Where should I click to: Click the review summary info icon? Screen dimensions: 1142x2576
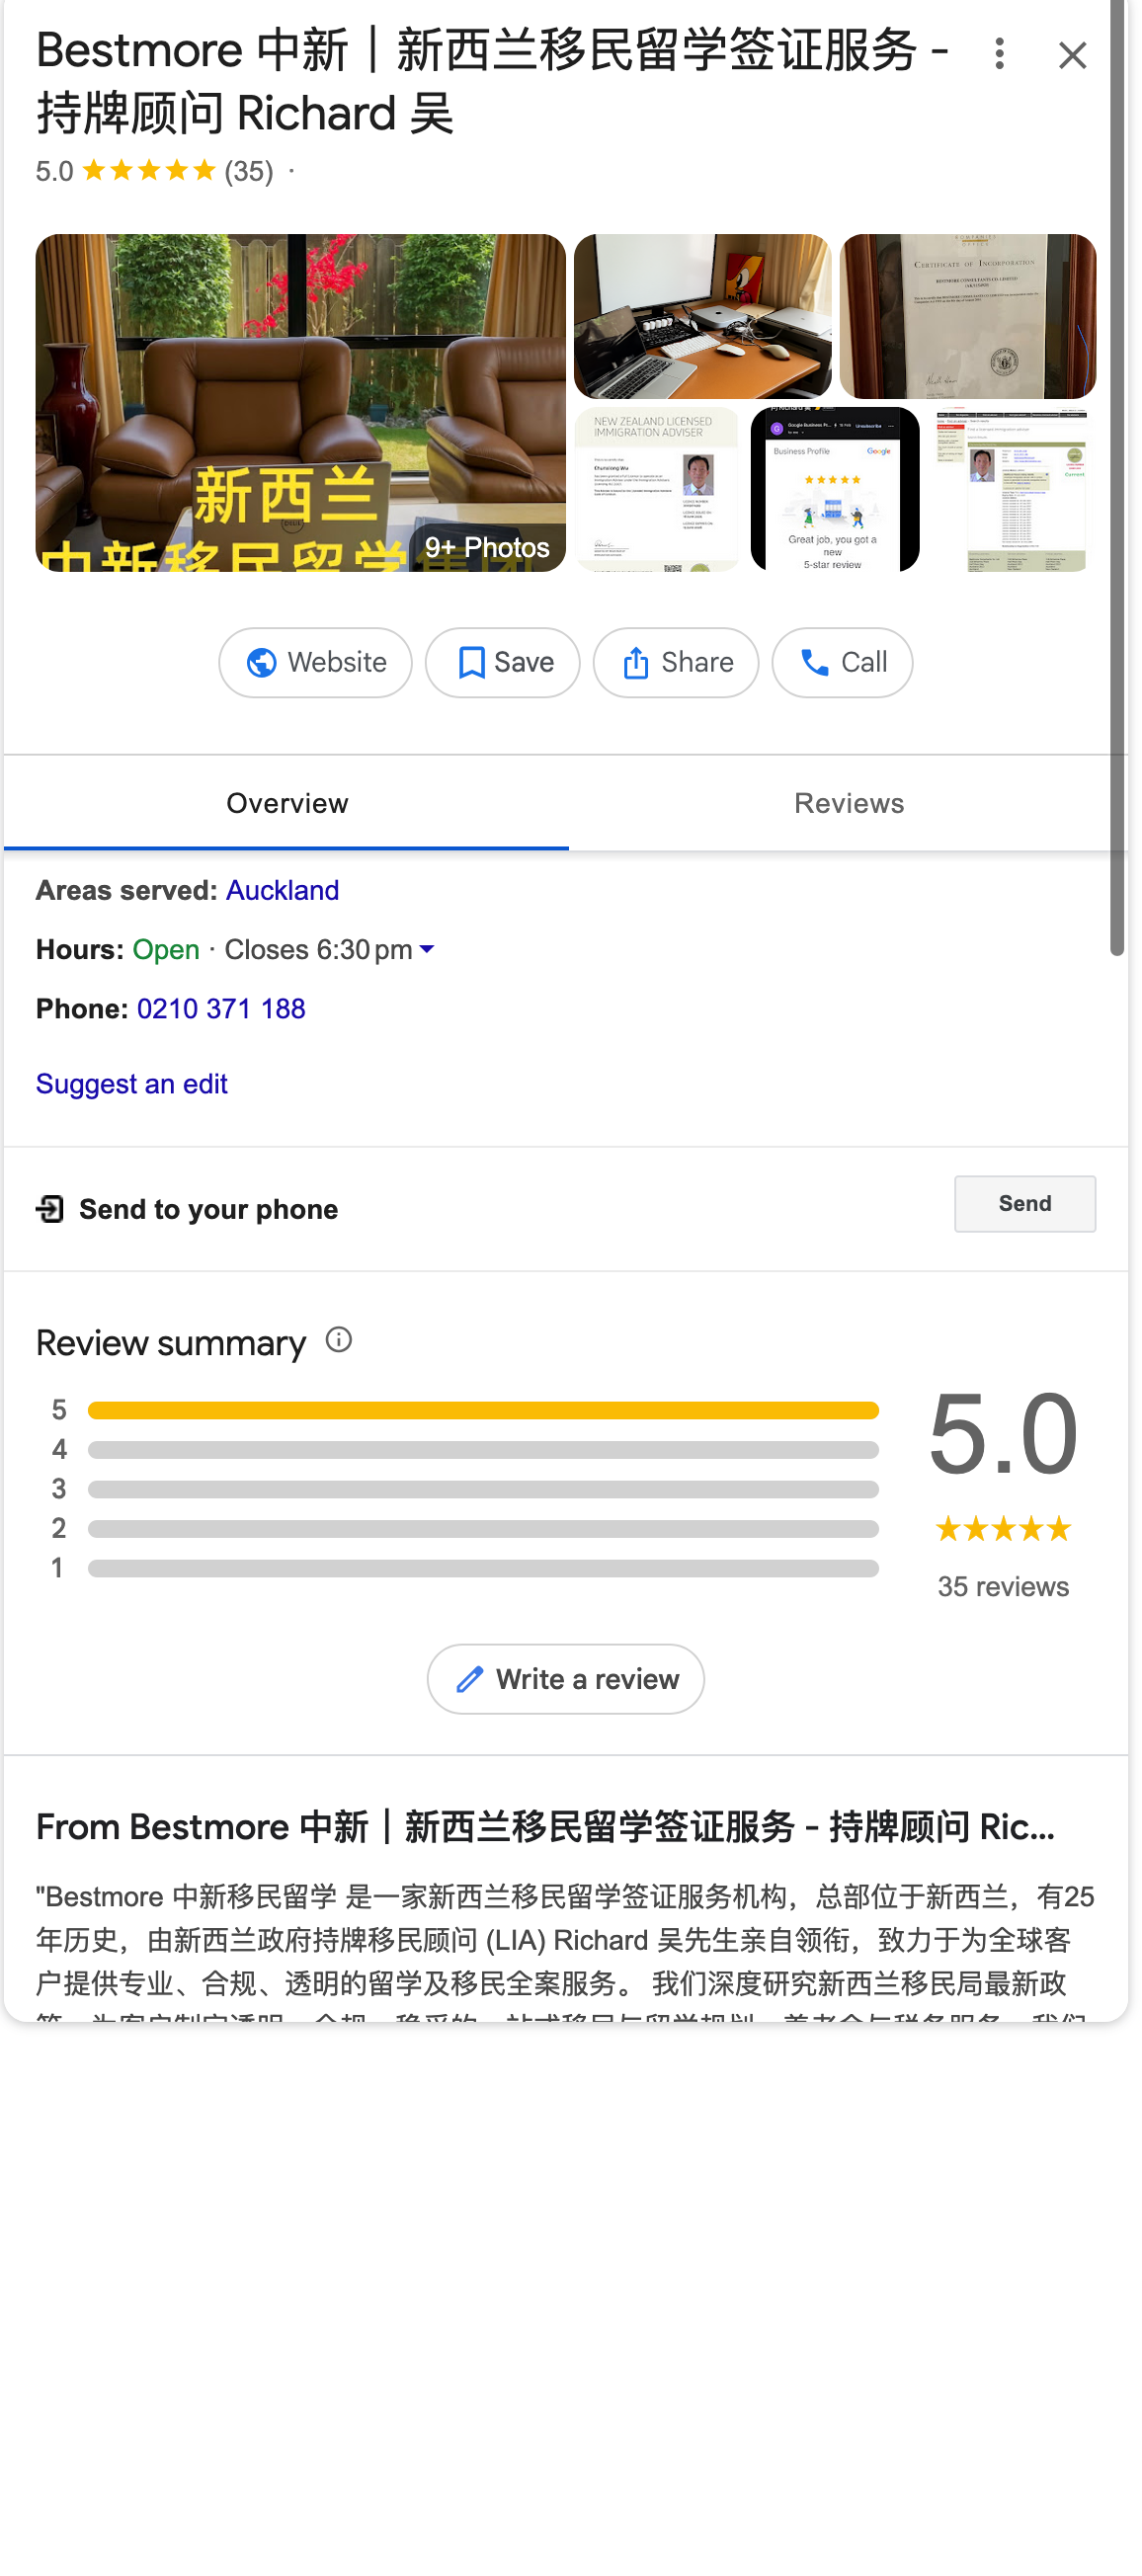[339, 1340]
